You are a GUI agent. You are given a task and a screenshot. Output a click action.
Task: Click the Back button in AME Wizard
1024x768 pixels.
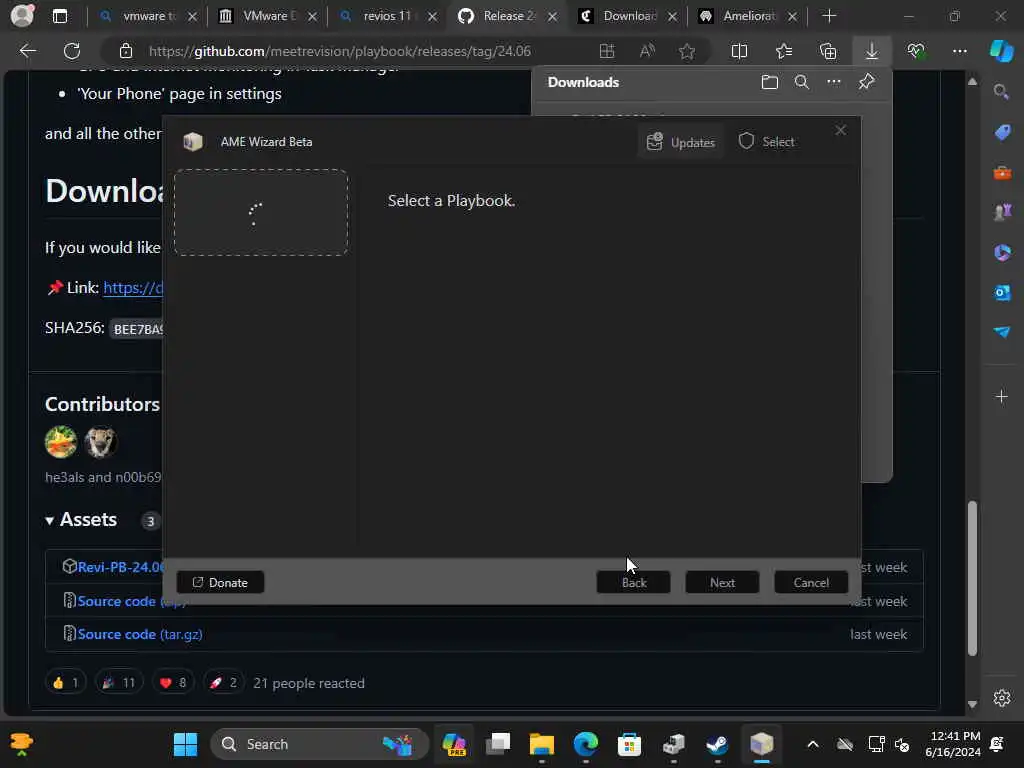[633, 583]
